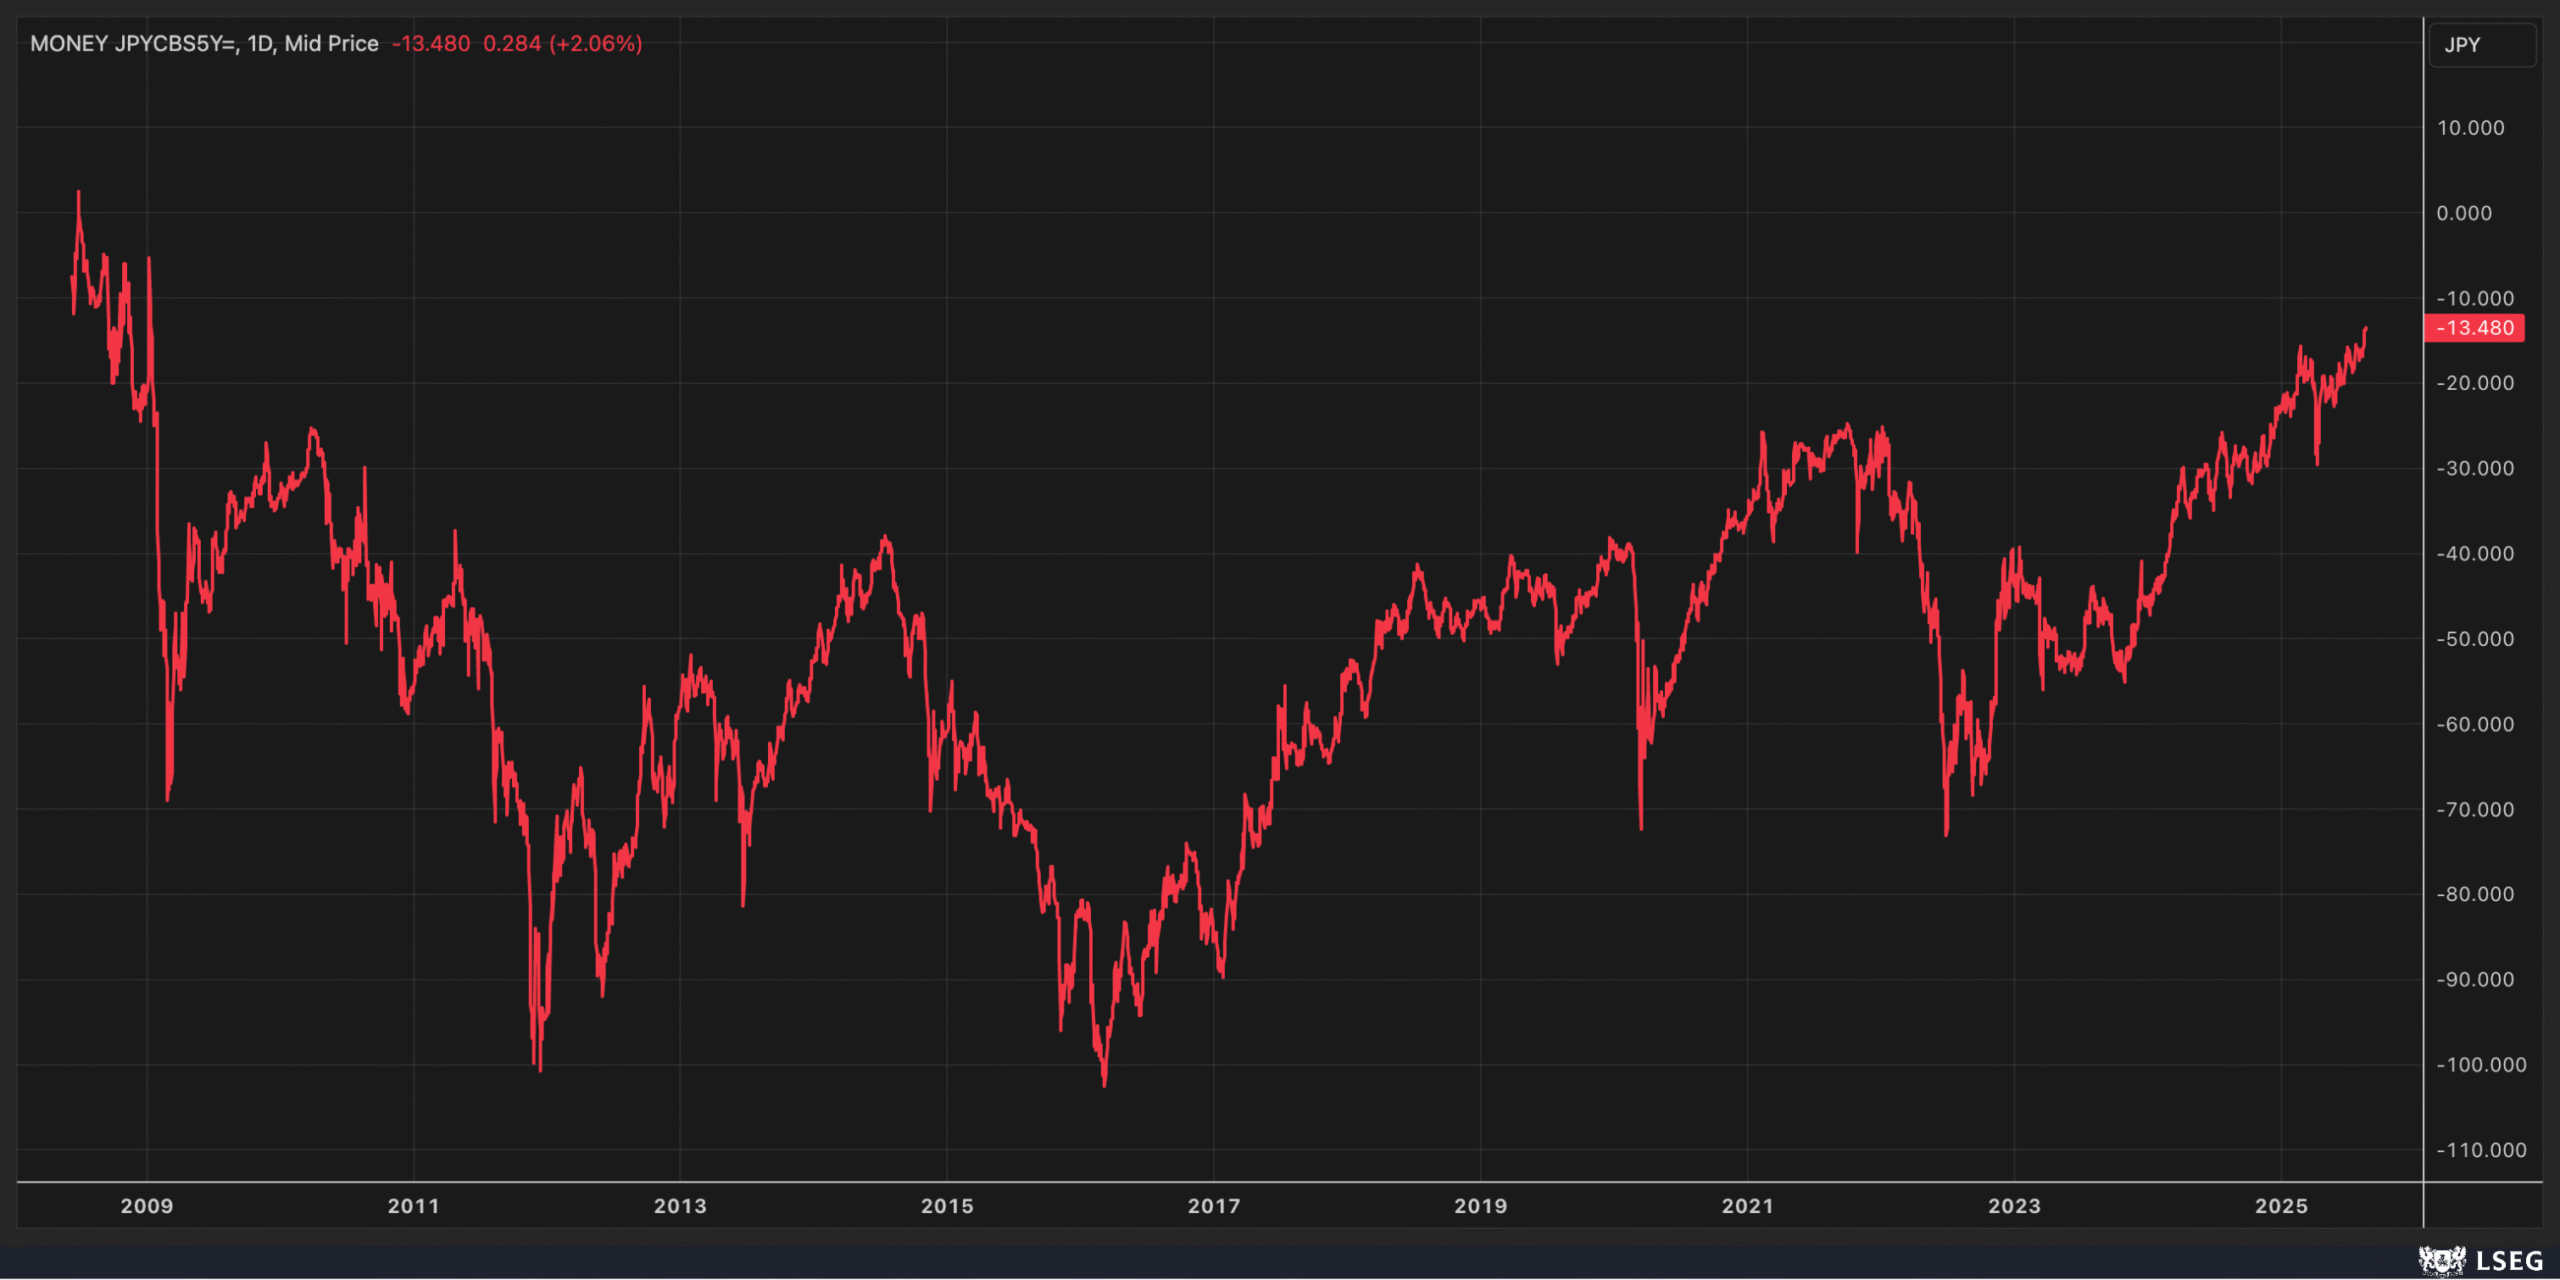The height and width of the screenshot is (1280, 2560).
Task: Click the 2021 time axis label
Action: (1748, 1206)
